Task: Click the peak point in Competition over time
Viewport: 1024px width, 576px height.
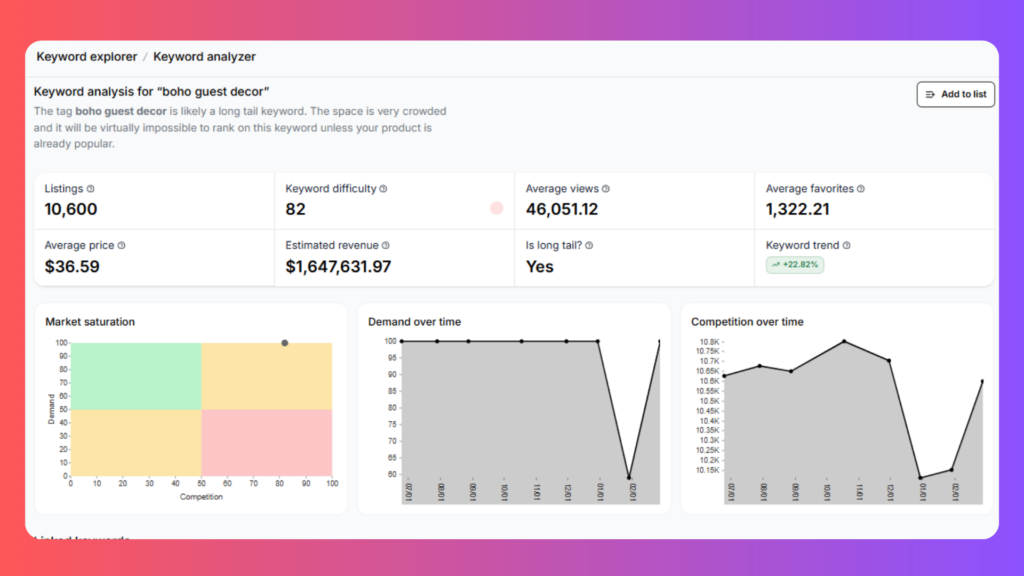Action: click(x=844, y=342)
